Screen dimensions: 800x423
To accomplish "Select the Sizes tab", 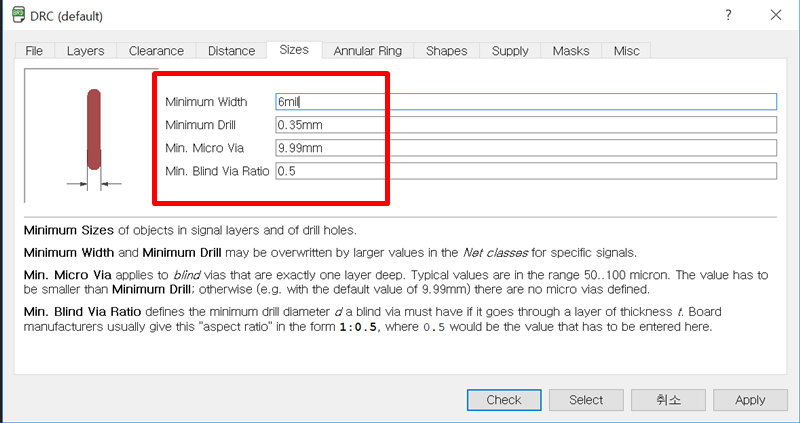I will (x=294, y=49).
